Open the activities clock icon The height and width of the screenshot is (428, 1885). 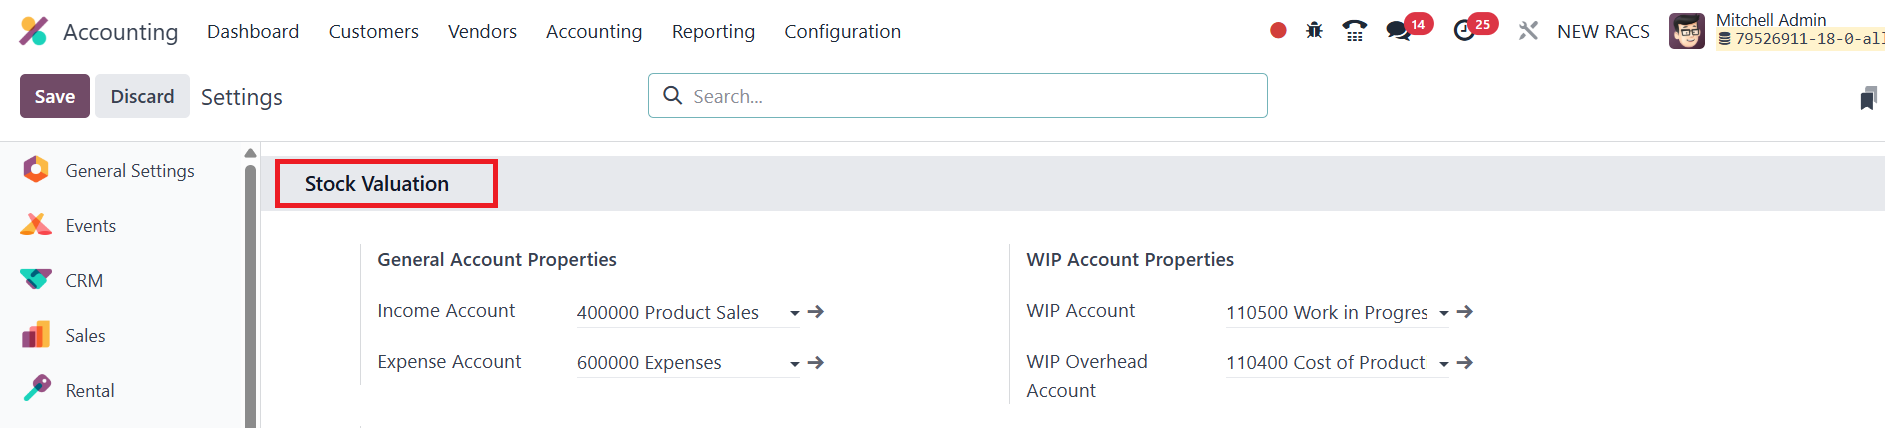pyautogui.click(x=1464, y=31)
